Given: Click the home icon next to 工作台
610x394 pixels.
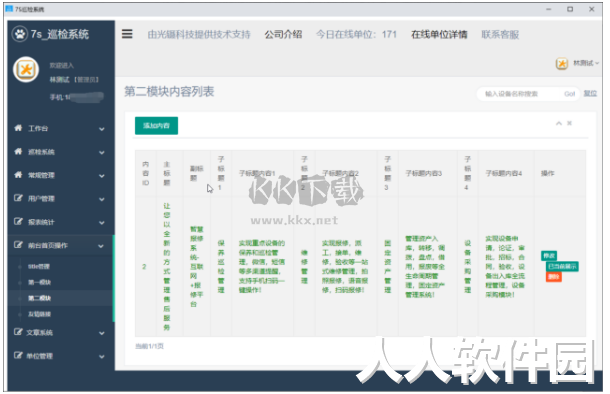Looking at the screenshot, I should 18,128.
